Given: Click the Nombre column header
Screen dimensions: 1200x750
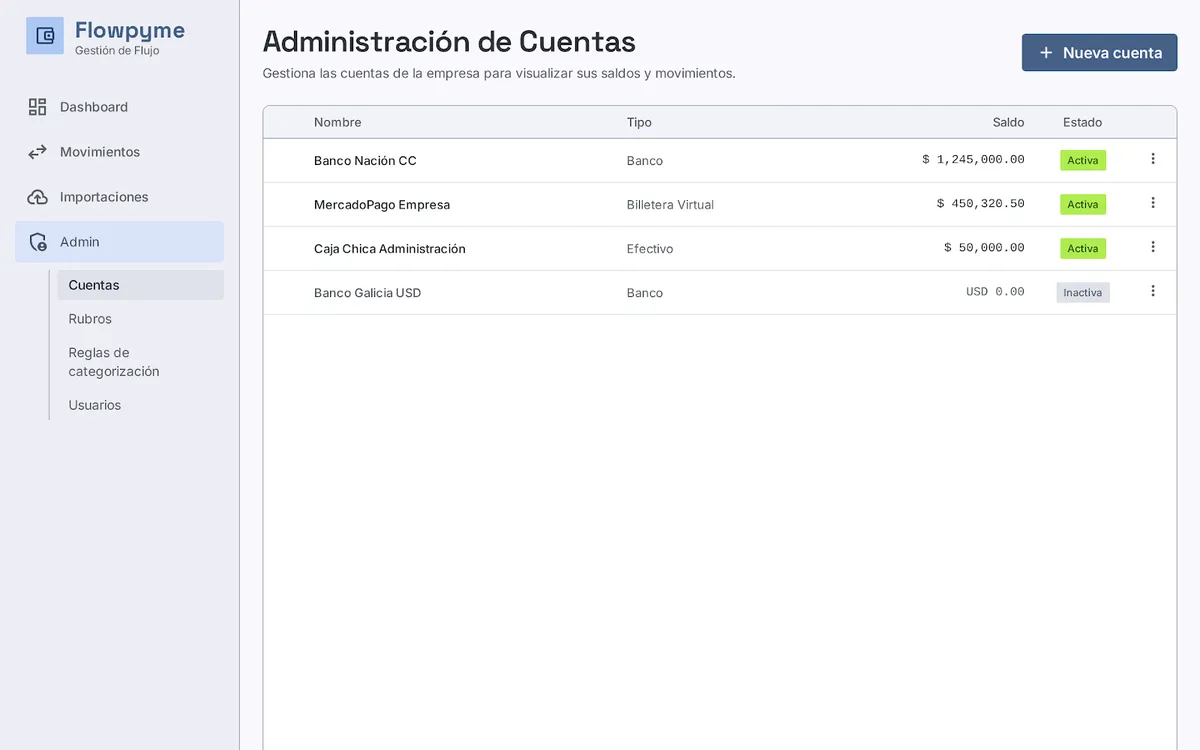Looking at the screenshot, I should click(337, 122).
